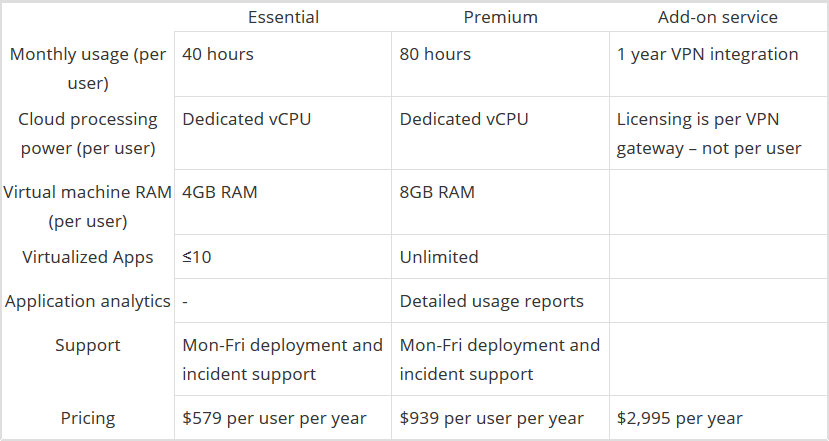Select Monthly usage (per user) row label
The image size is (829, 441).
[x=88, y=69]
